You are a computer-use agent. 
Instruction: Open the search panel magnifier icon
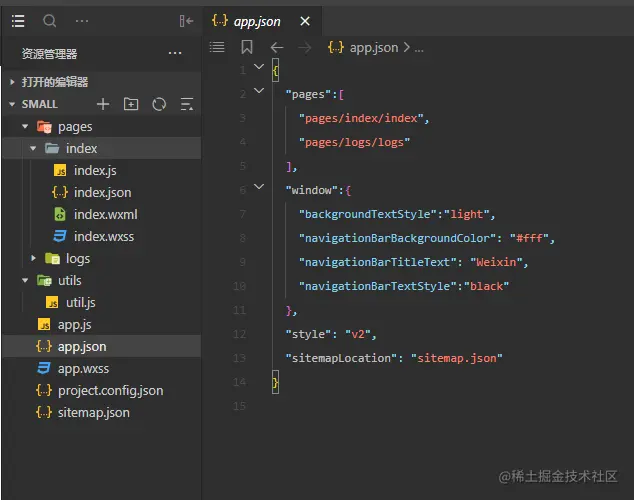pos(50,21)
